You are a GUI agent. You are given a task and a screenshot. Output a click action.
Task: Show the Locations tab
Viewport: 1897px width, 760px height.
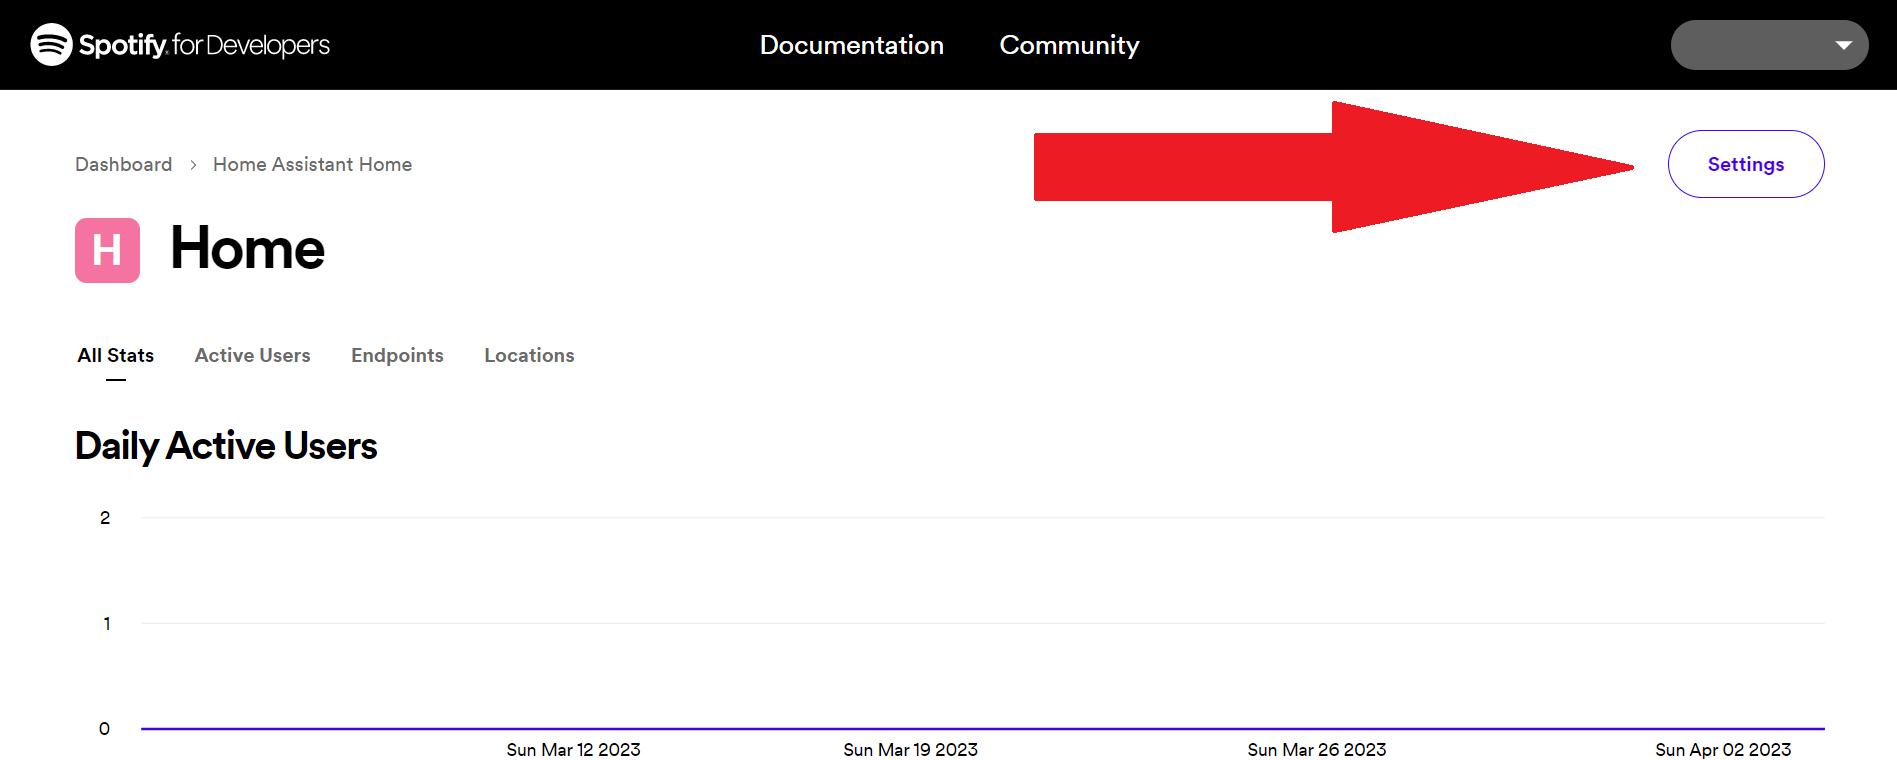coord(529,356)
